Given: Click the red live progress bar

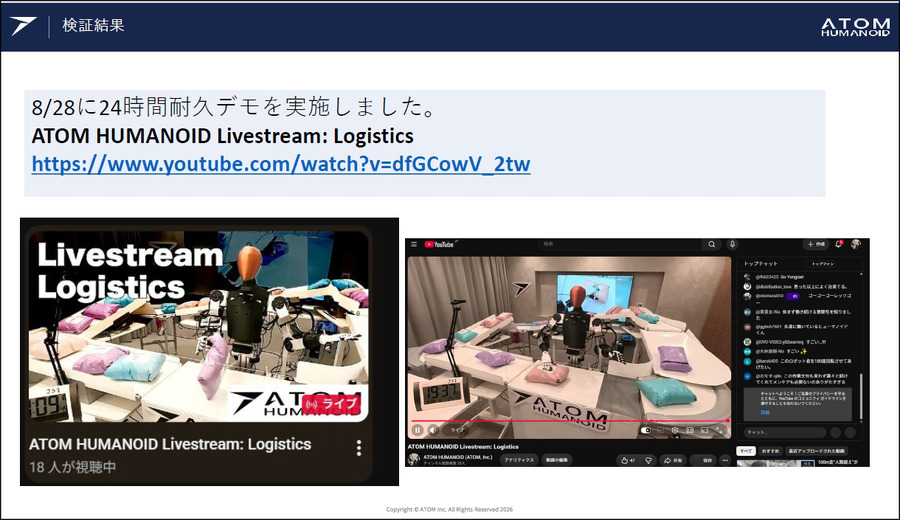Looking at the screenshot, I should (569, 421).
